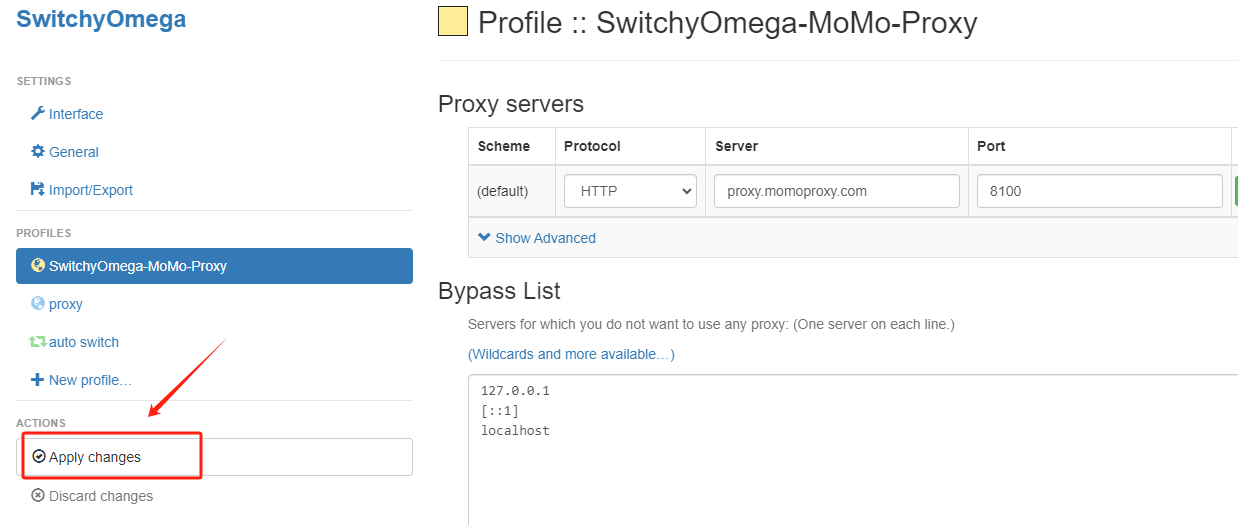Viewport: 1238px width, 525px height.
Task: Click the circled X Discard changes icon
Action: [38, 496]
